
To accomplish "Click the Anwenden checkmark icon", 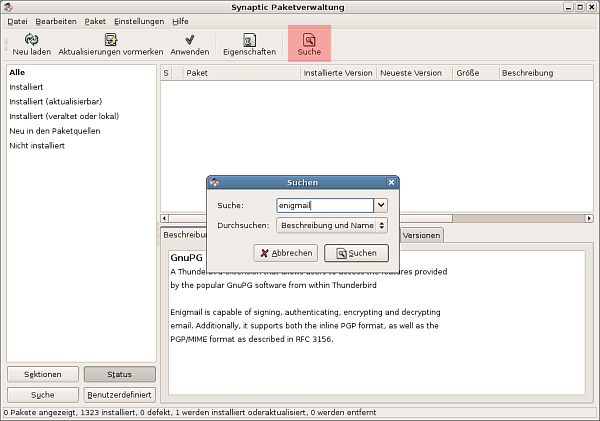I will (x=189, y=39).
